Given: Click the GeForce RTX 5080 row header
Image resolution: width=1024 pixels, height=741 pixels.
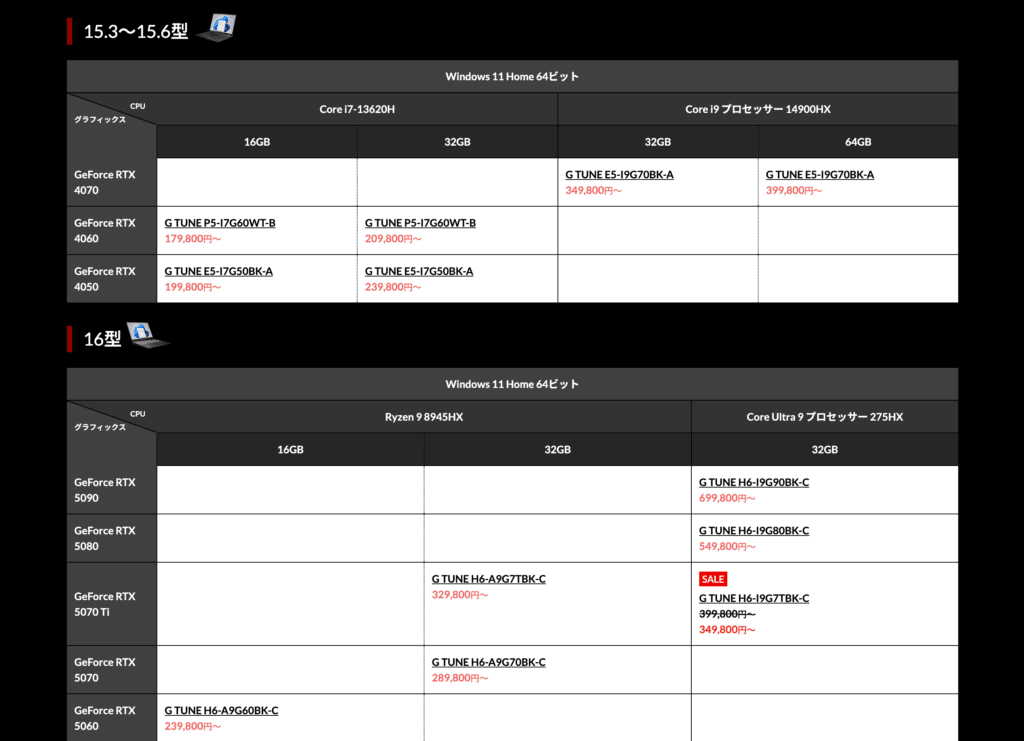Looking at the screenshot, I should click(112, 538).
